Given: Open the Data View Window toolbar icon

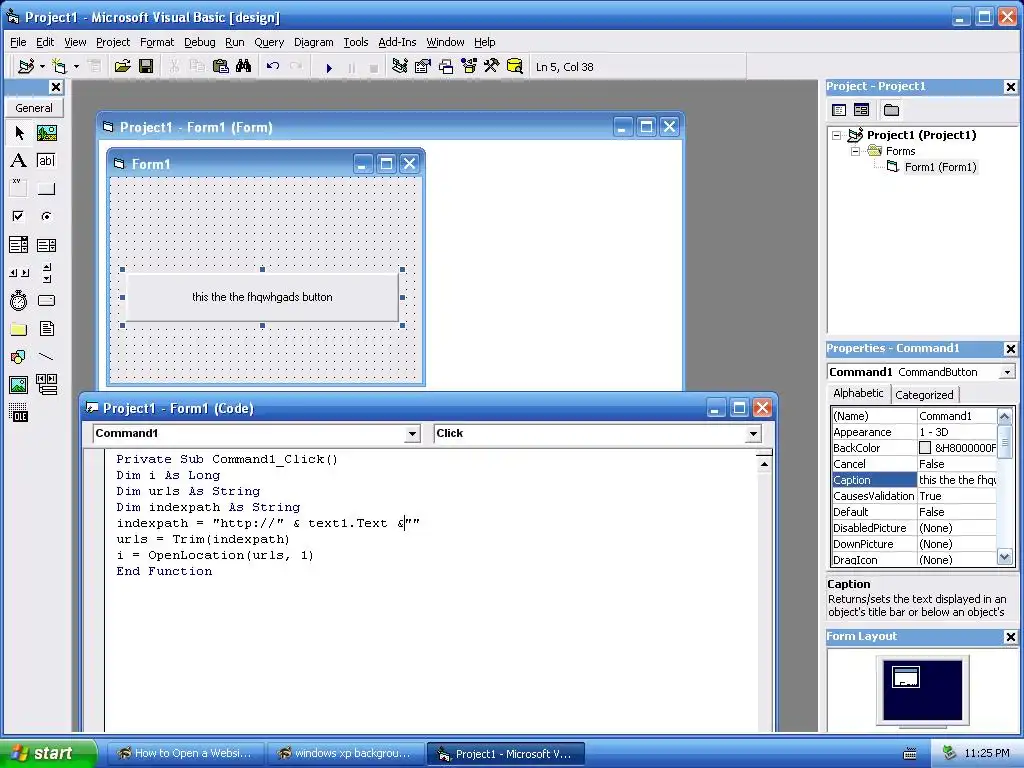Looking at the screenshot, I should [515, 67].
